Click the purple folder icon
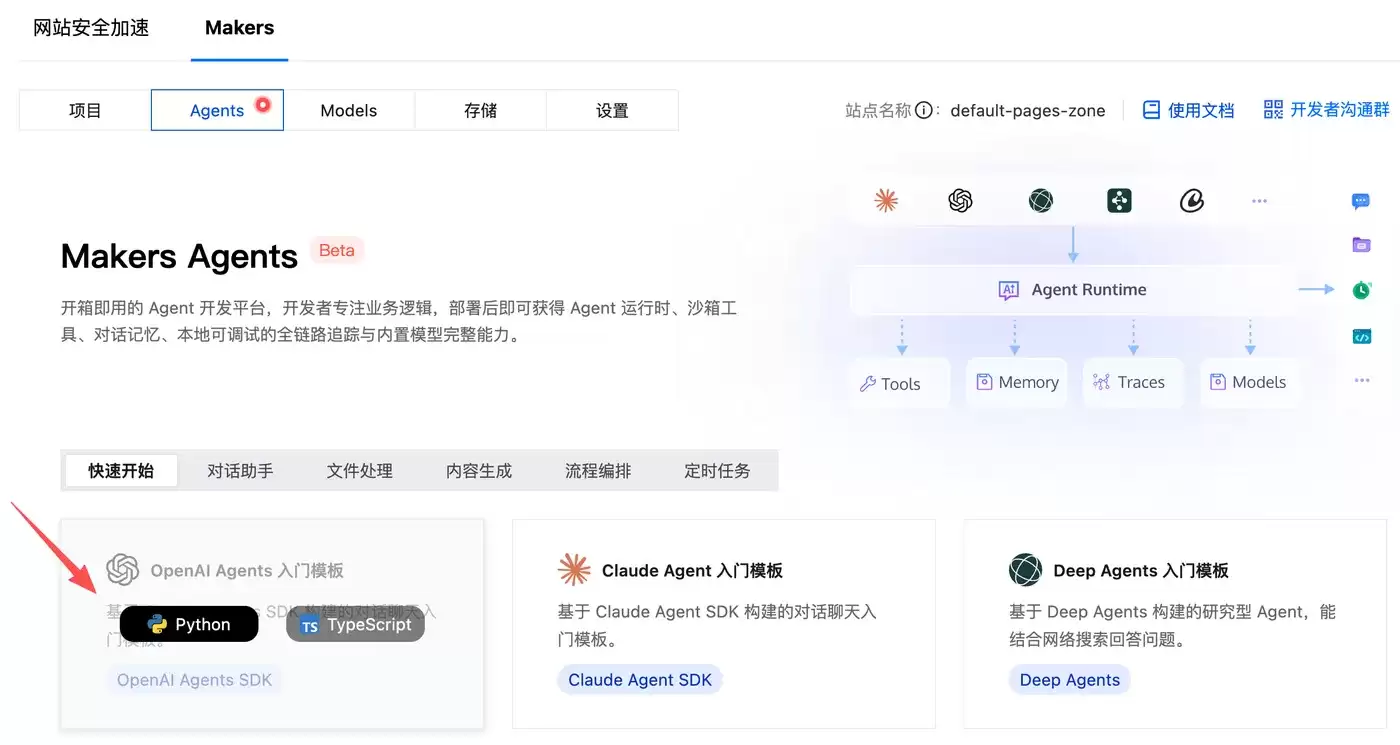The height and width of the screenshot is (745, 1400). [1361, 245]
